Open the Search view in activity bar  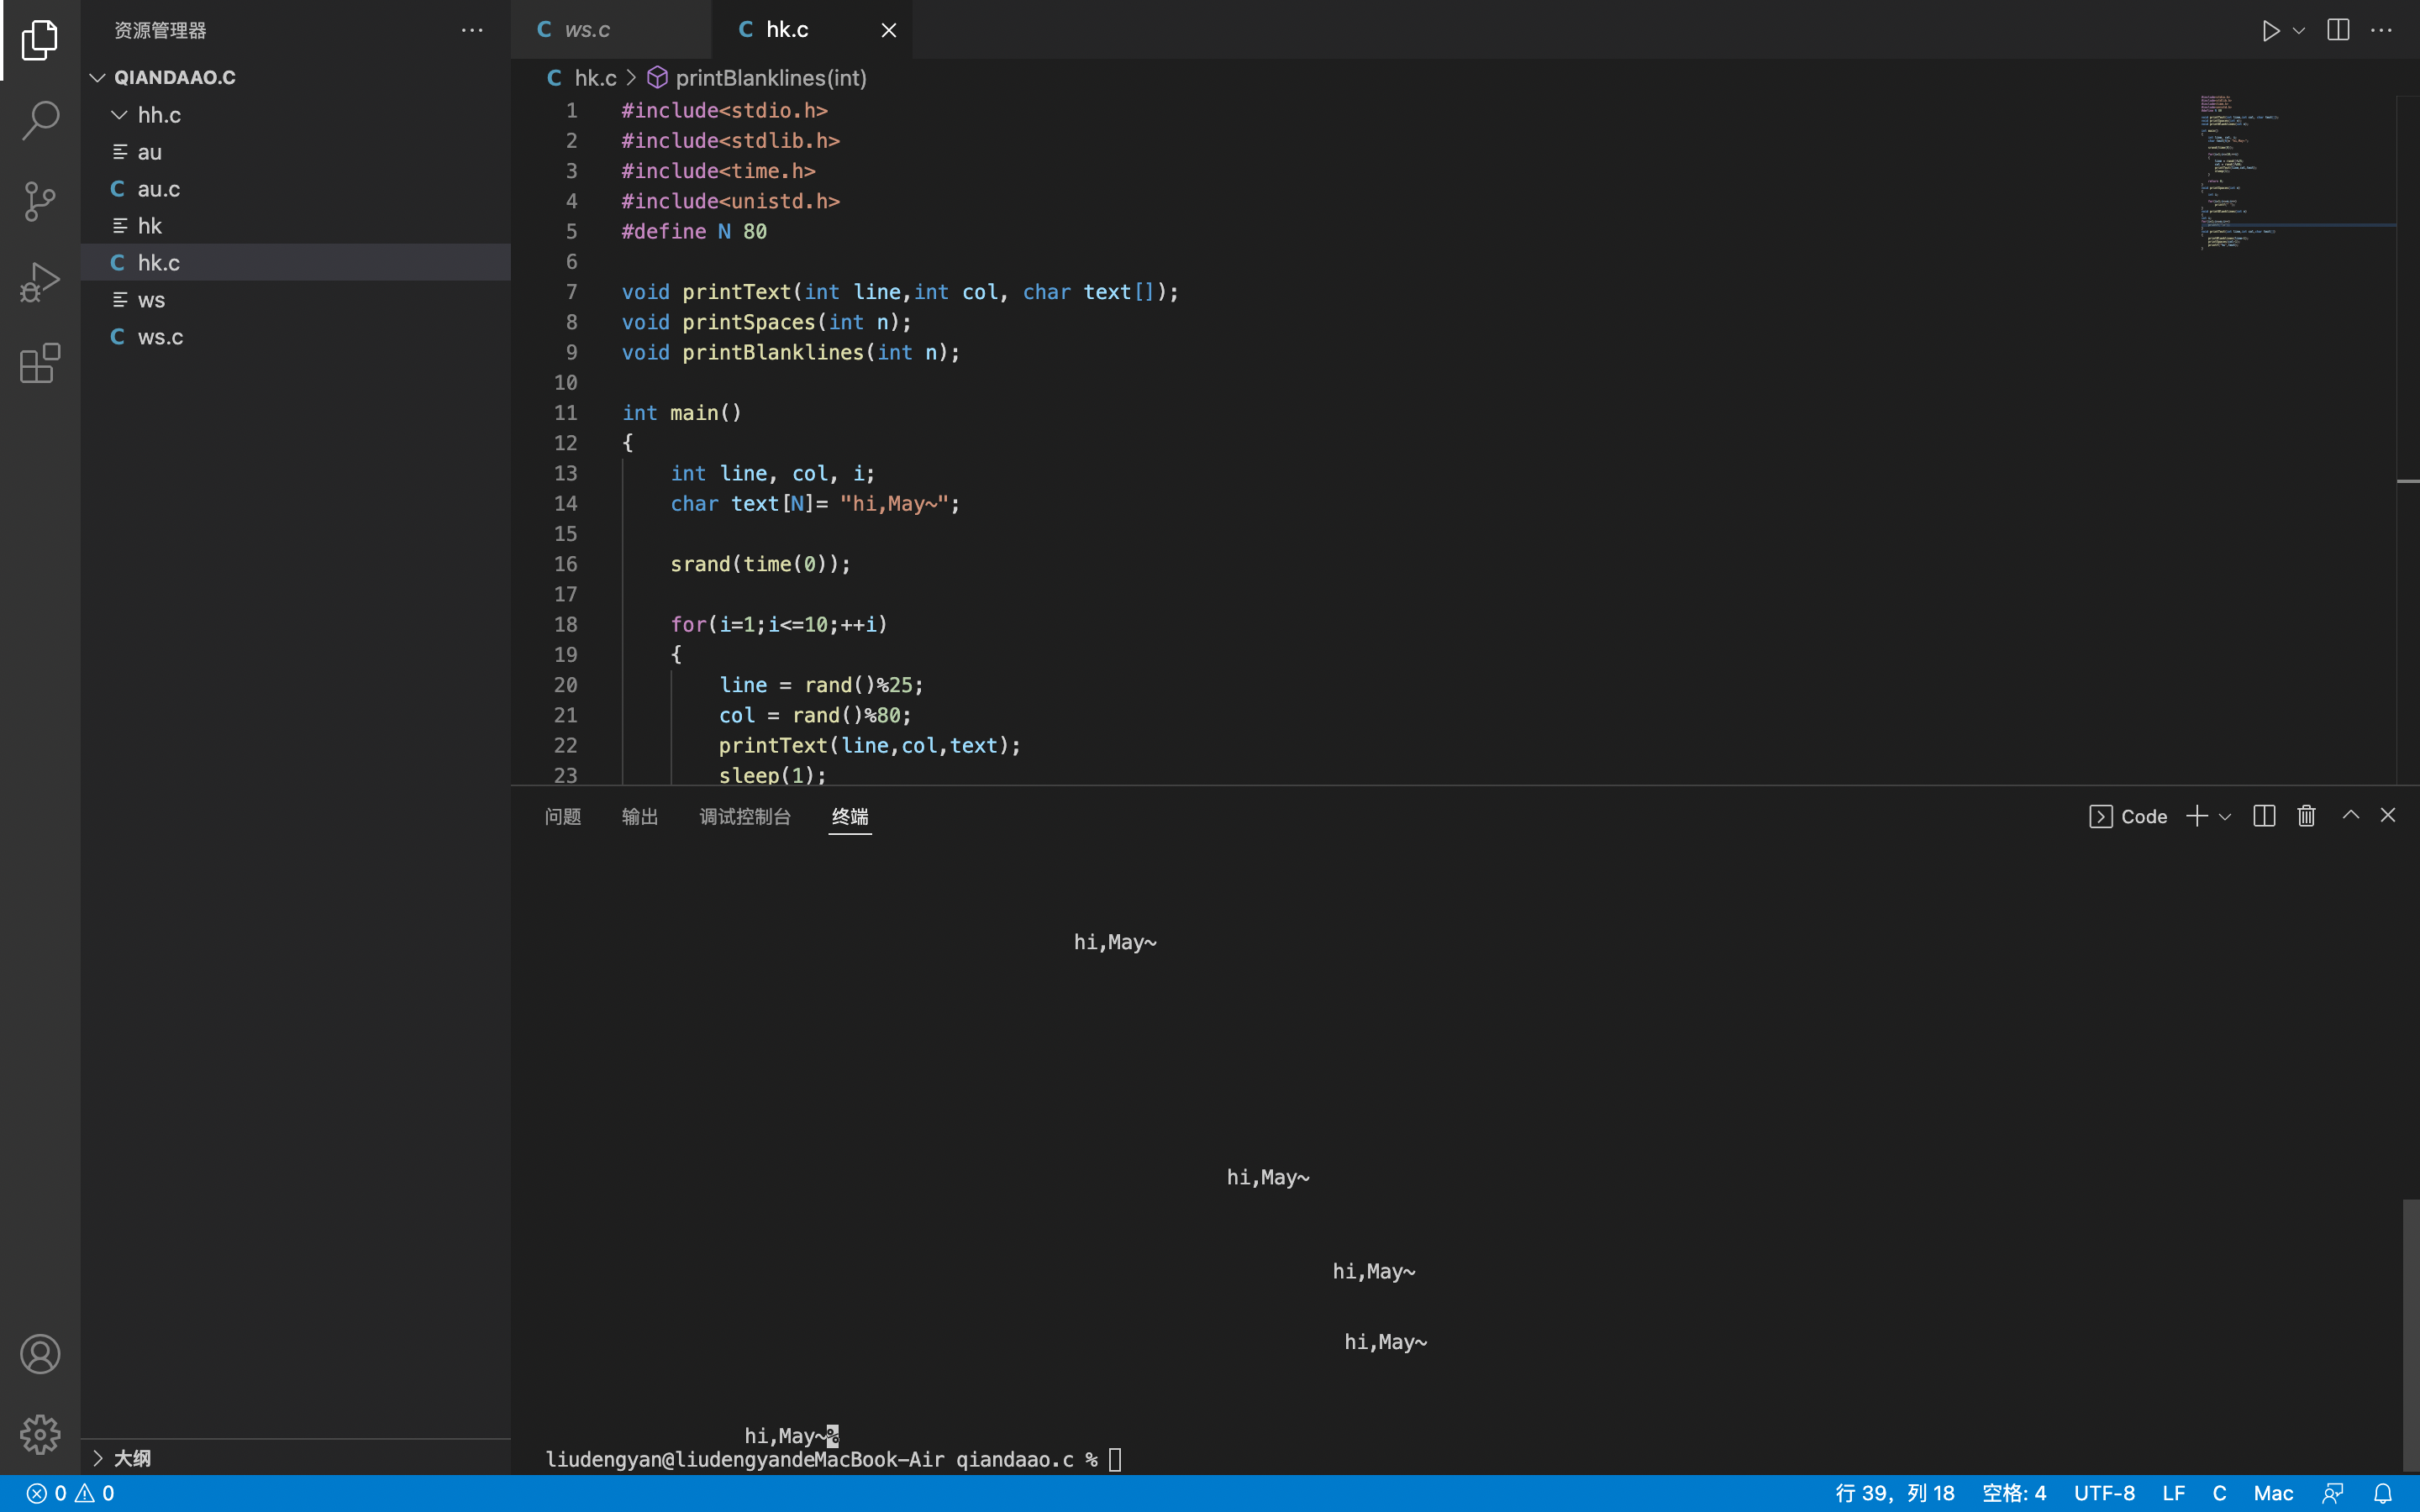[x=40, y=120]
